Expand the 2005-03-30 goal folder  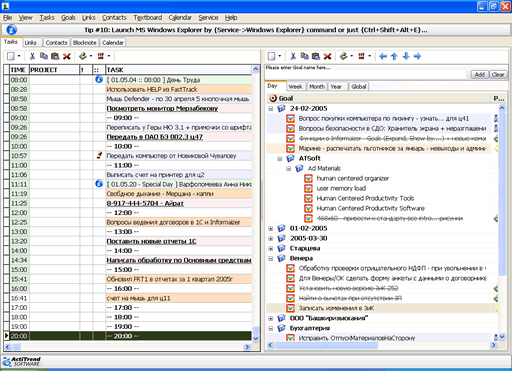click(x=271, y=238)
